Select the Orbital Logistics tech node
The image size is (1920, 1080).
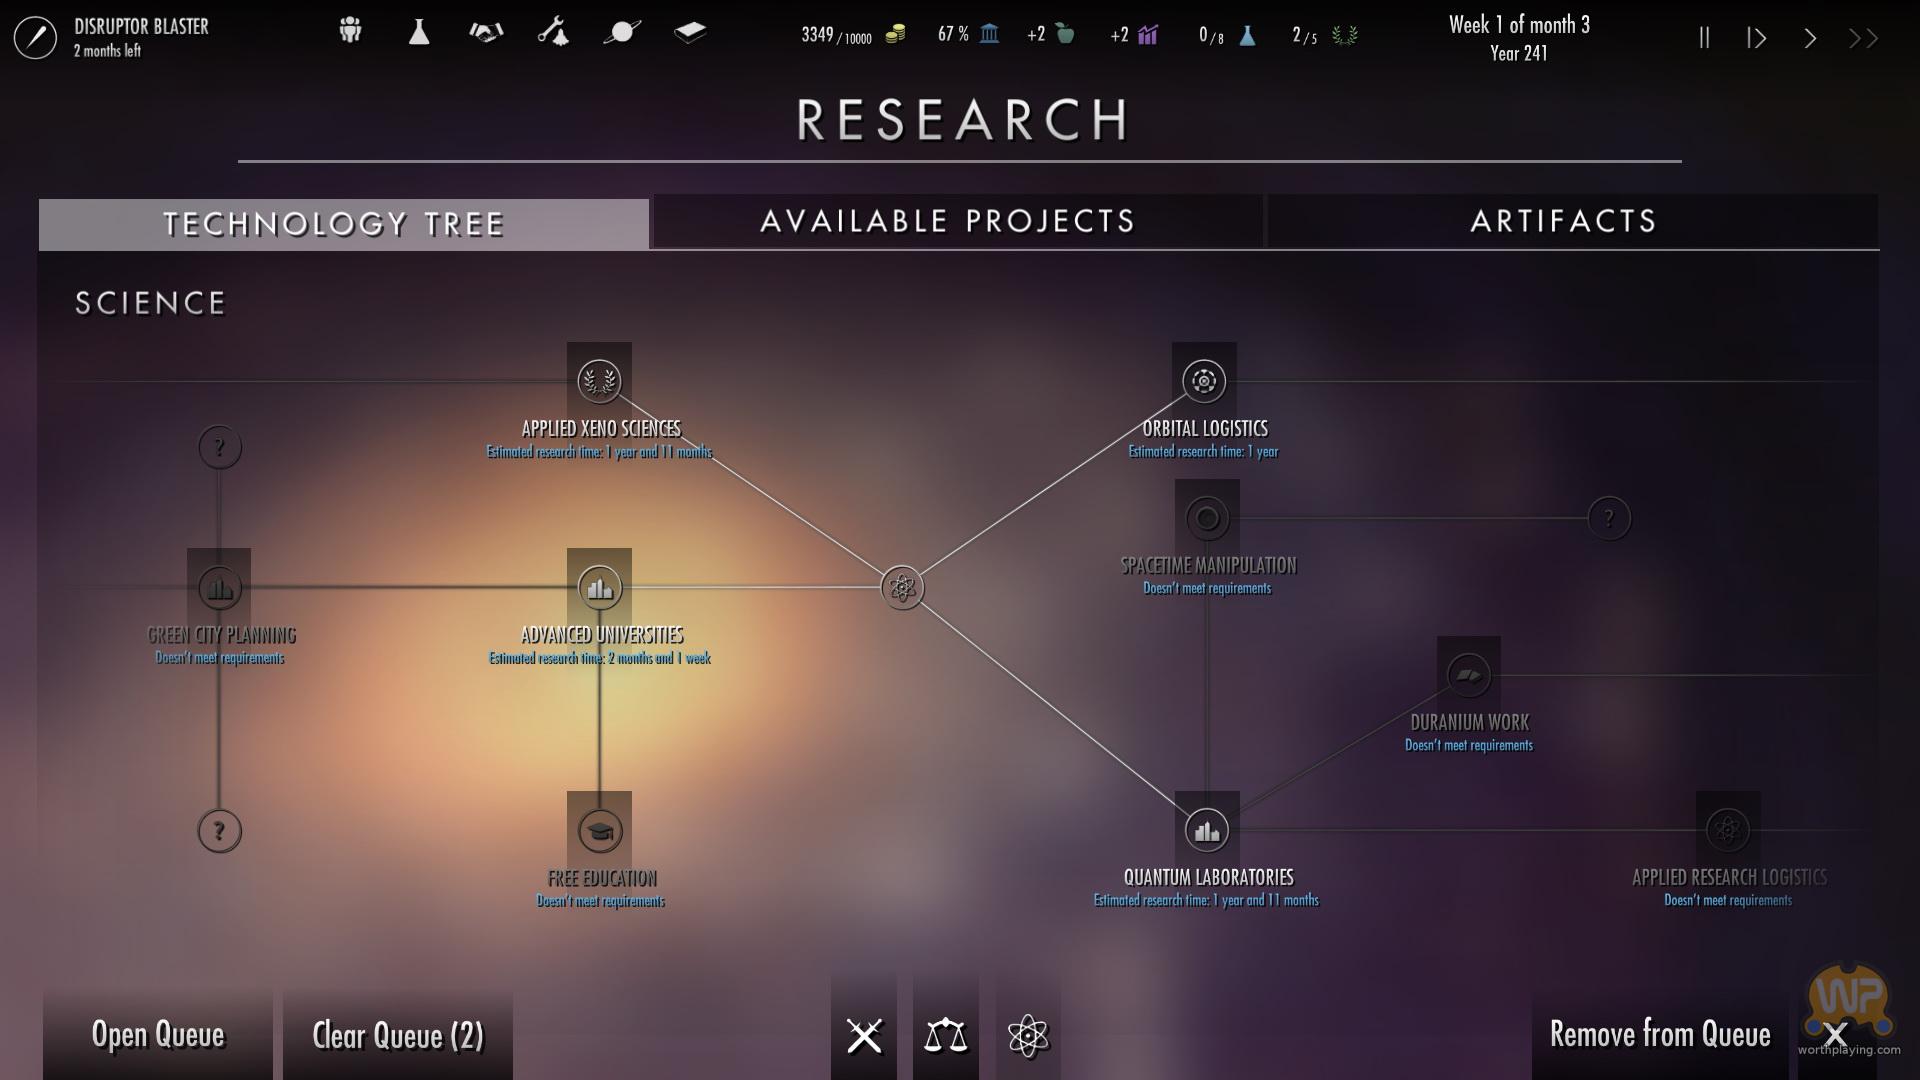tap(1204, 381)
